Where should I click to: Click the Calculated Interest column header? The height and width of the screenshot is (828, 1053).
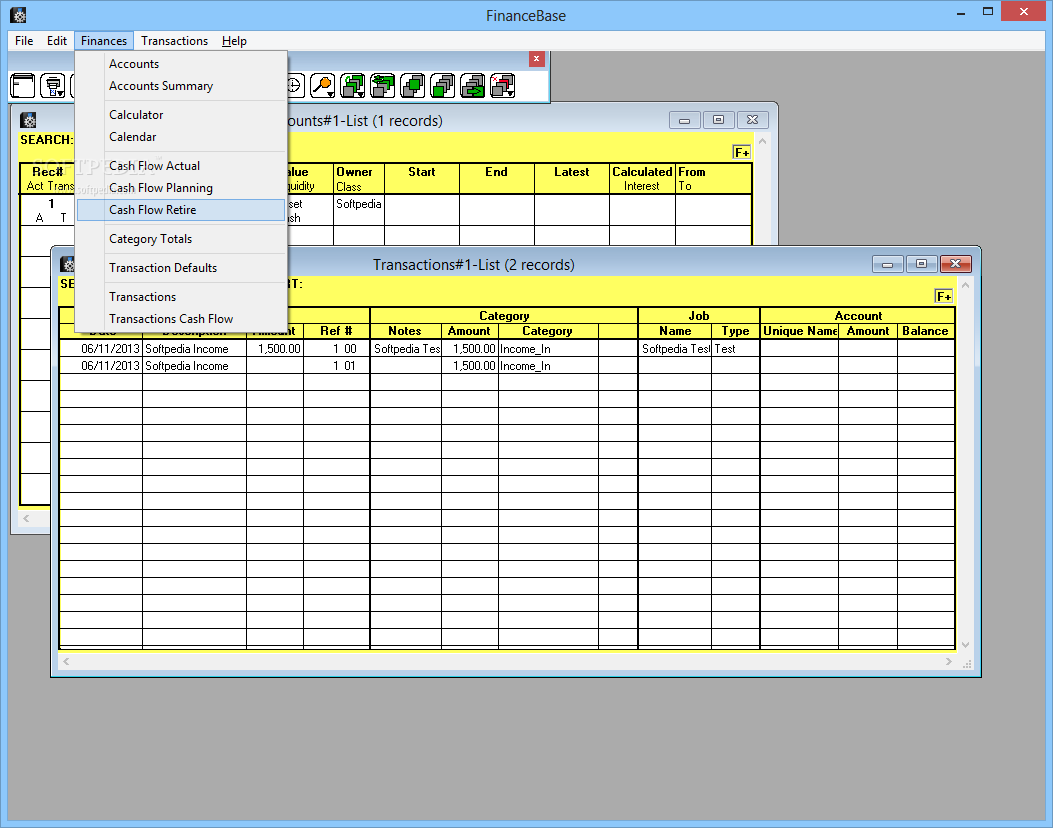(x=642, y=179)
